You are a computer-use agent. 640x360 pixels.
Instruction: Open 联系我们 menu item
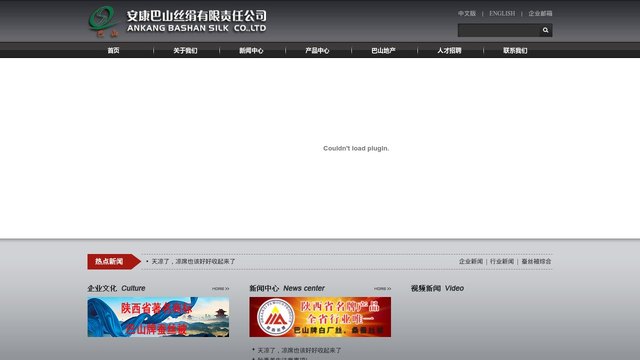(x=515, y=51)
